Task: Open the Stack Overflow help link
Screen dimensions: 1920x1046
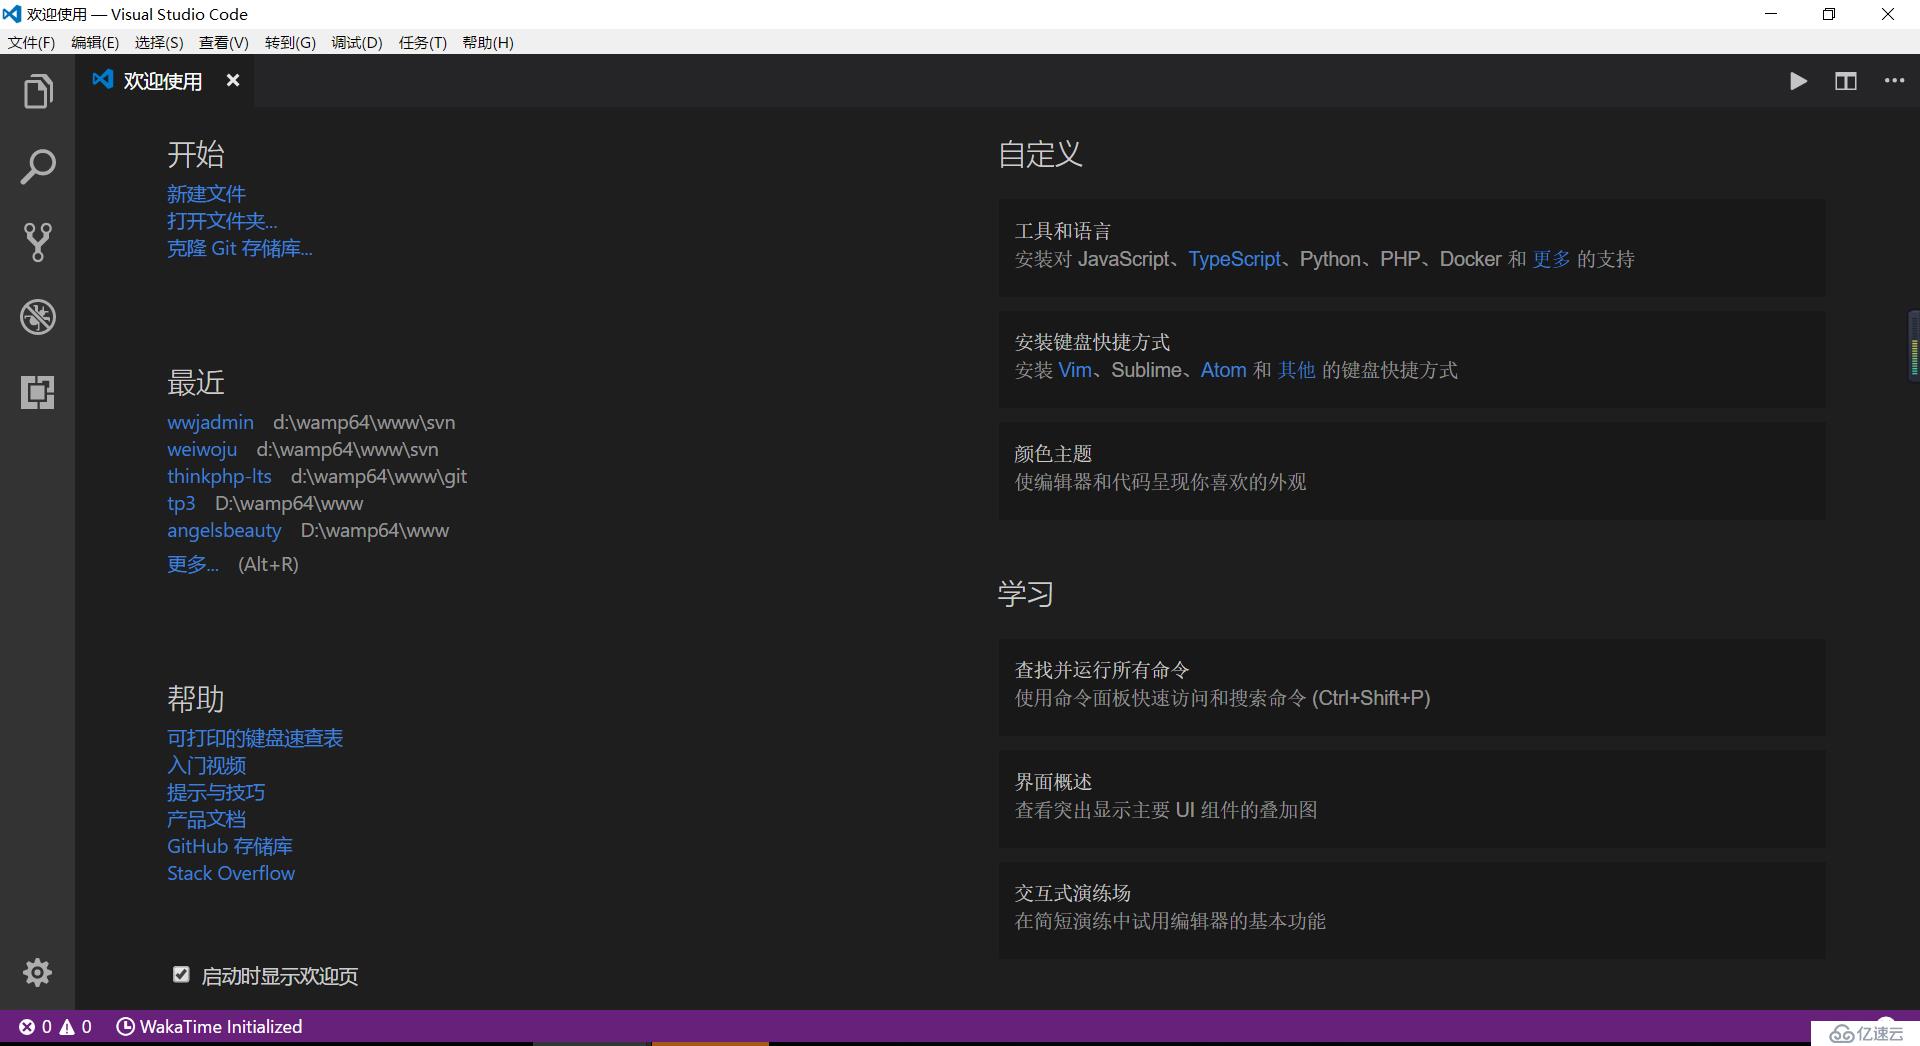Action: 231,873
